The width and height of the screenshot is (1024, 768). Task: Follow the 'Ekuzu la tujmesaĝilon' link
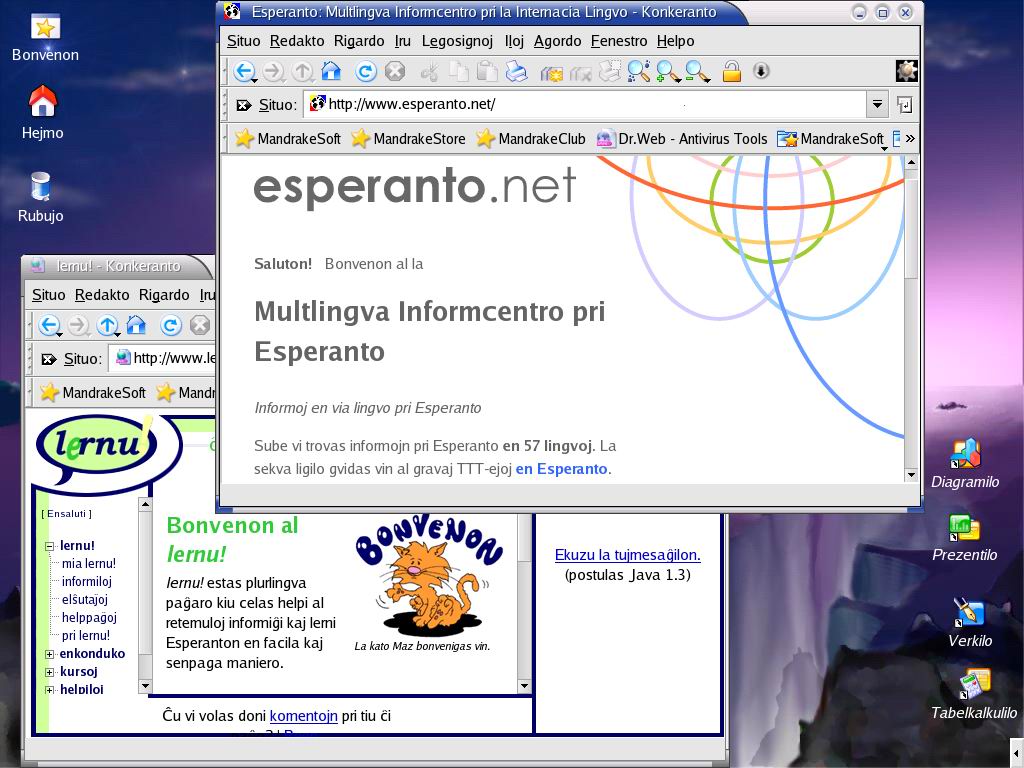(627, 555)
